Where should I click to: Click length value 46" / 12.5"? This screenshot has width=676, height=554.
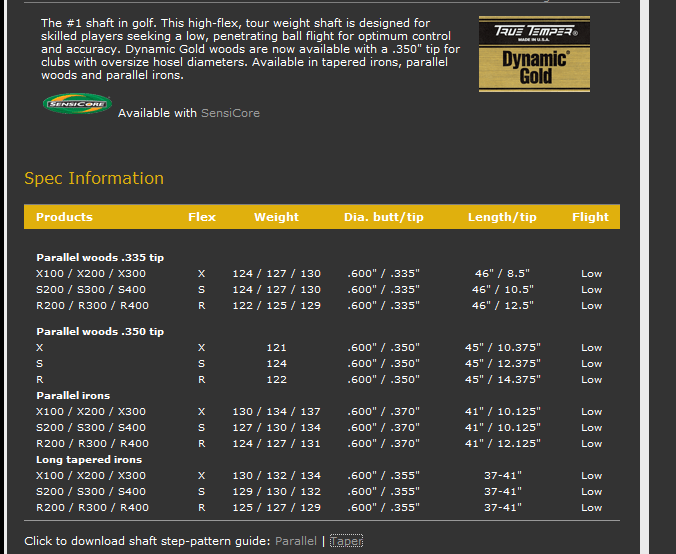(502, 306)
